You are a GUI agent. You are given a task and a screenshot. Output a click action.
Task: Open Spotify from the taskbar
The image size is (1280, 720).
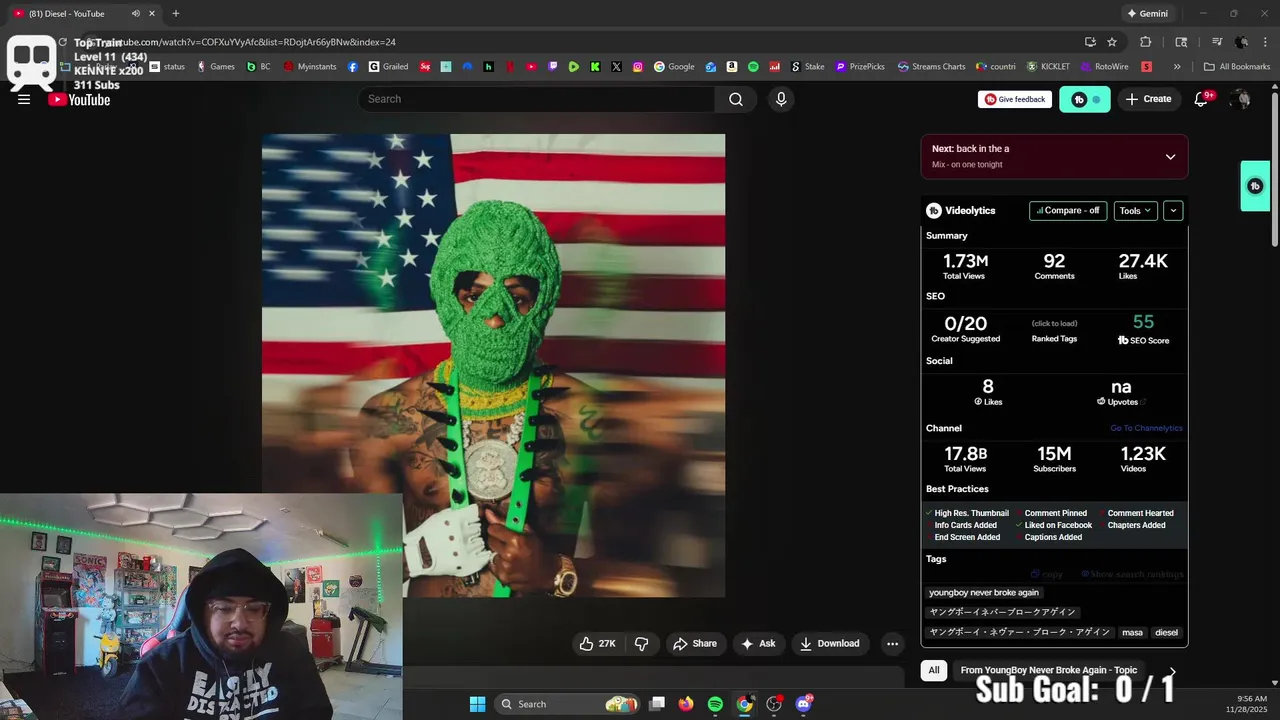tap(715, 704)
